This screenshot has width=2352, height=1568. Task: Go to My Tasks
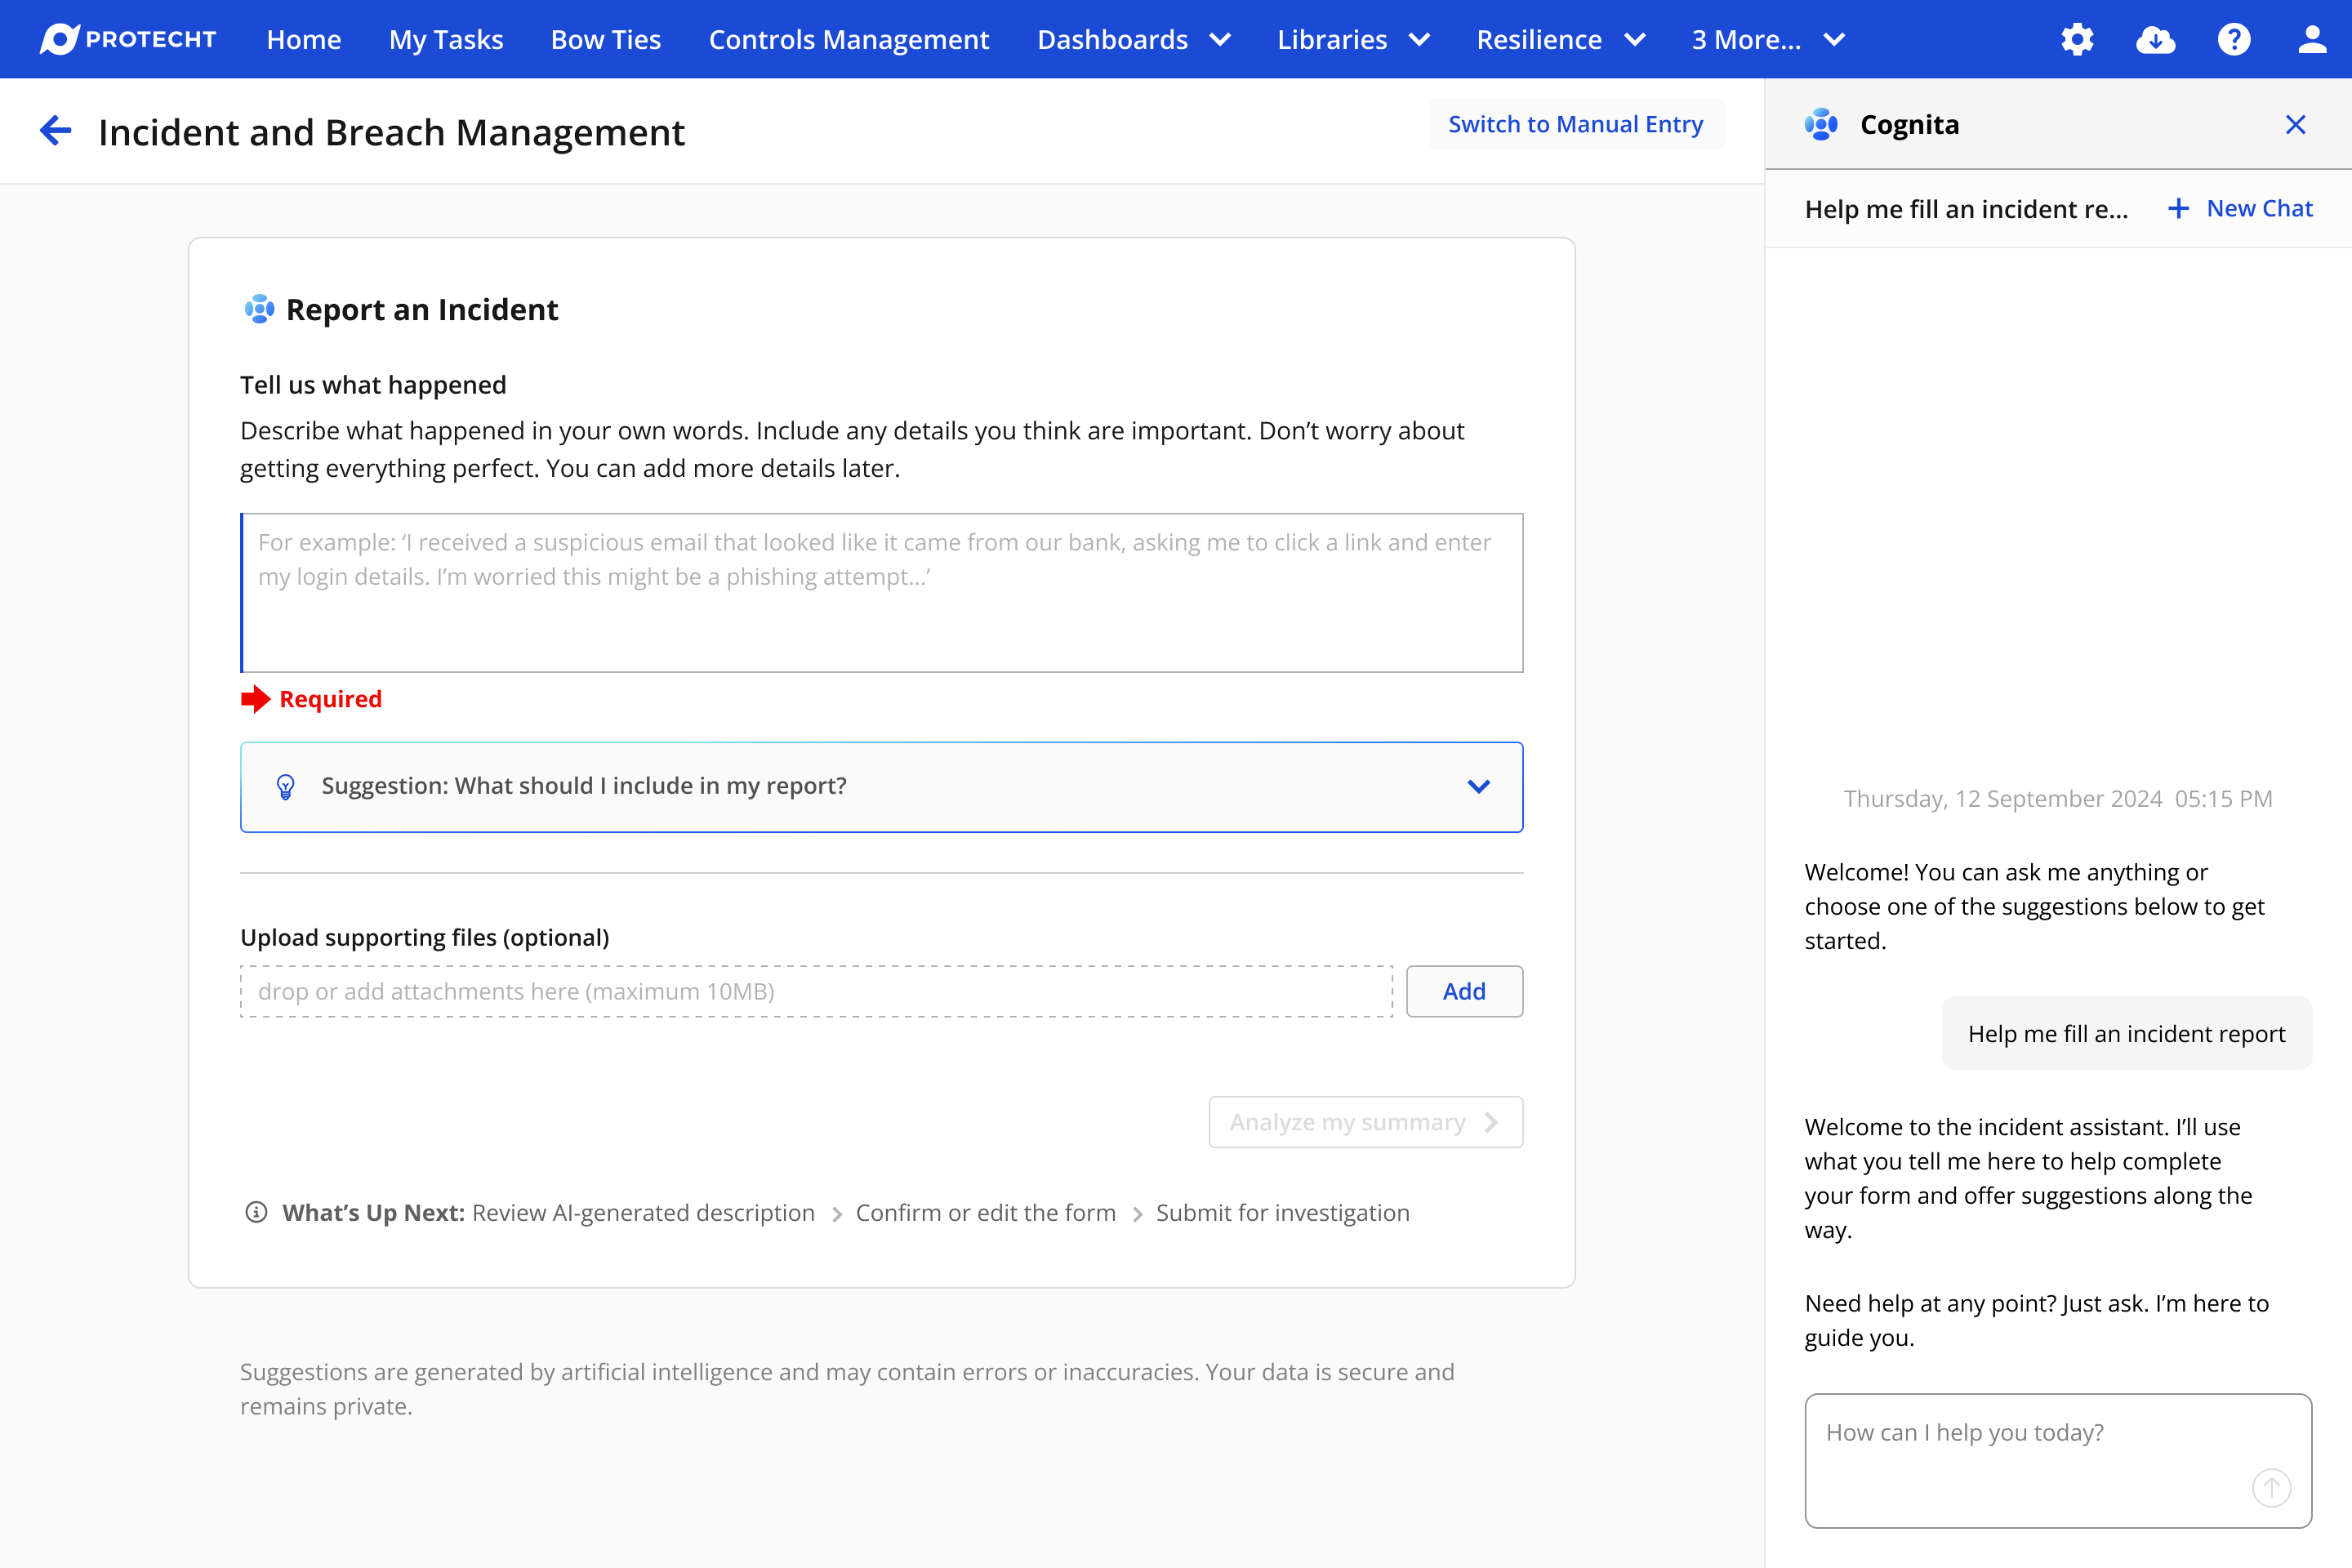446,39
